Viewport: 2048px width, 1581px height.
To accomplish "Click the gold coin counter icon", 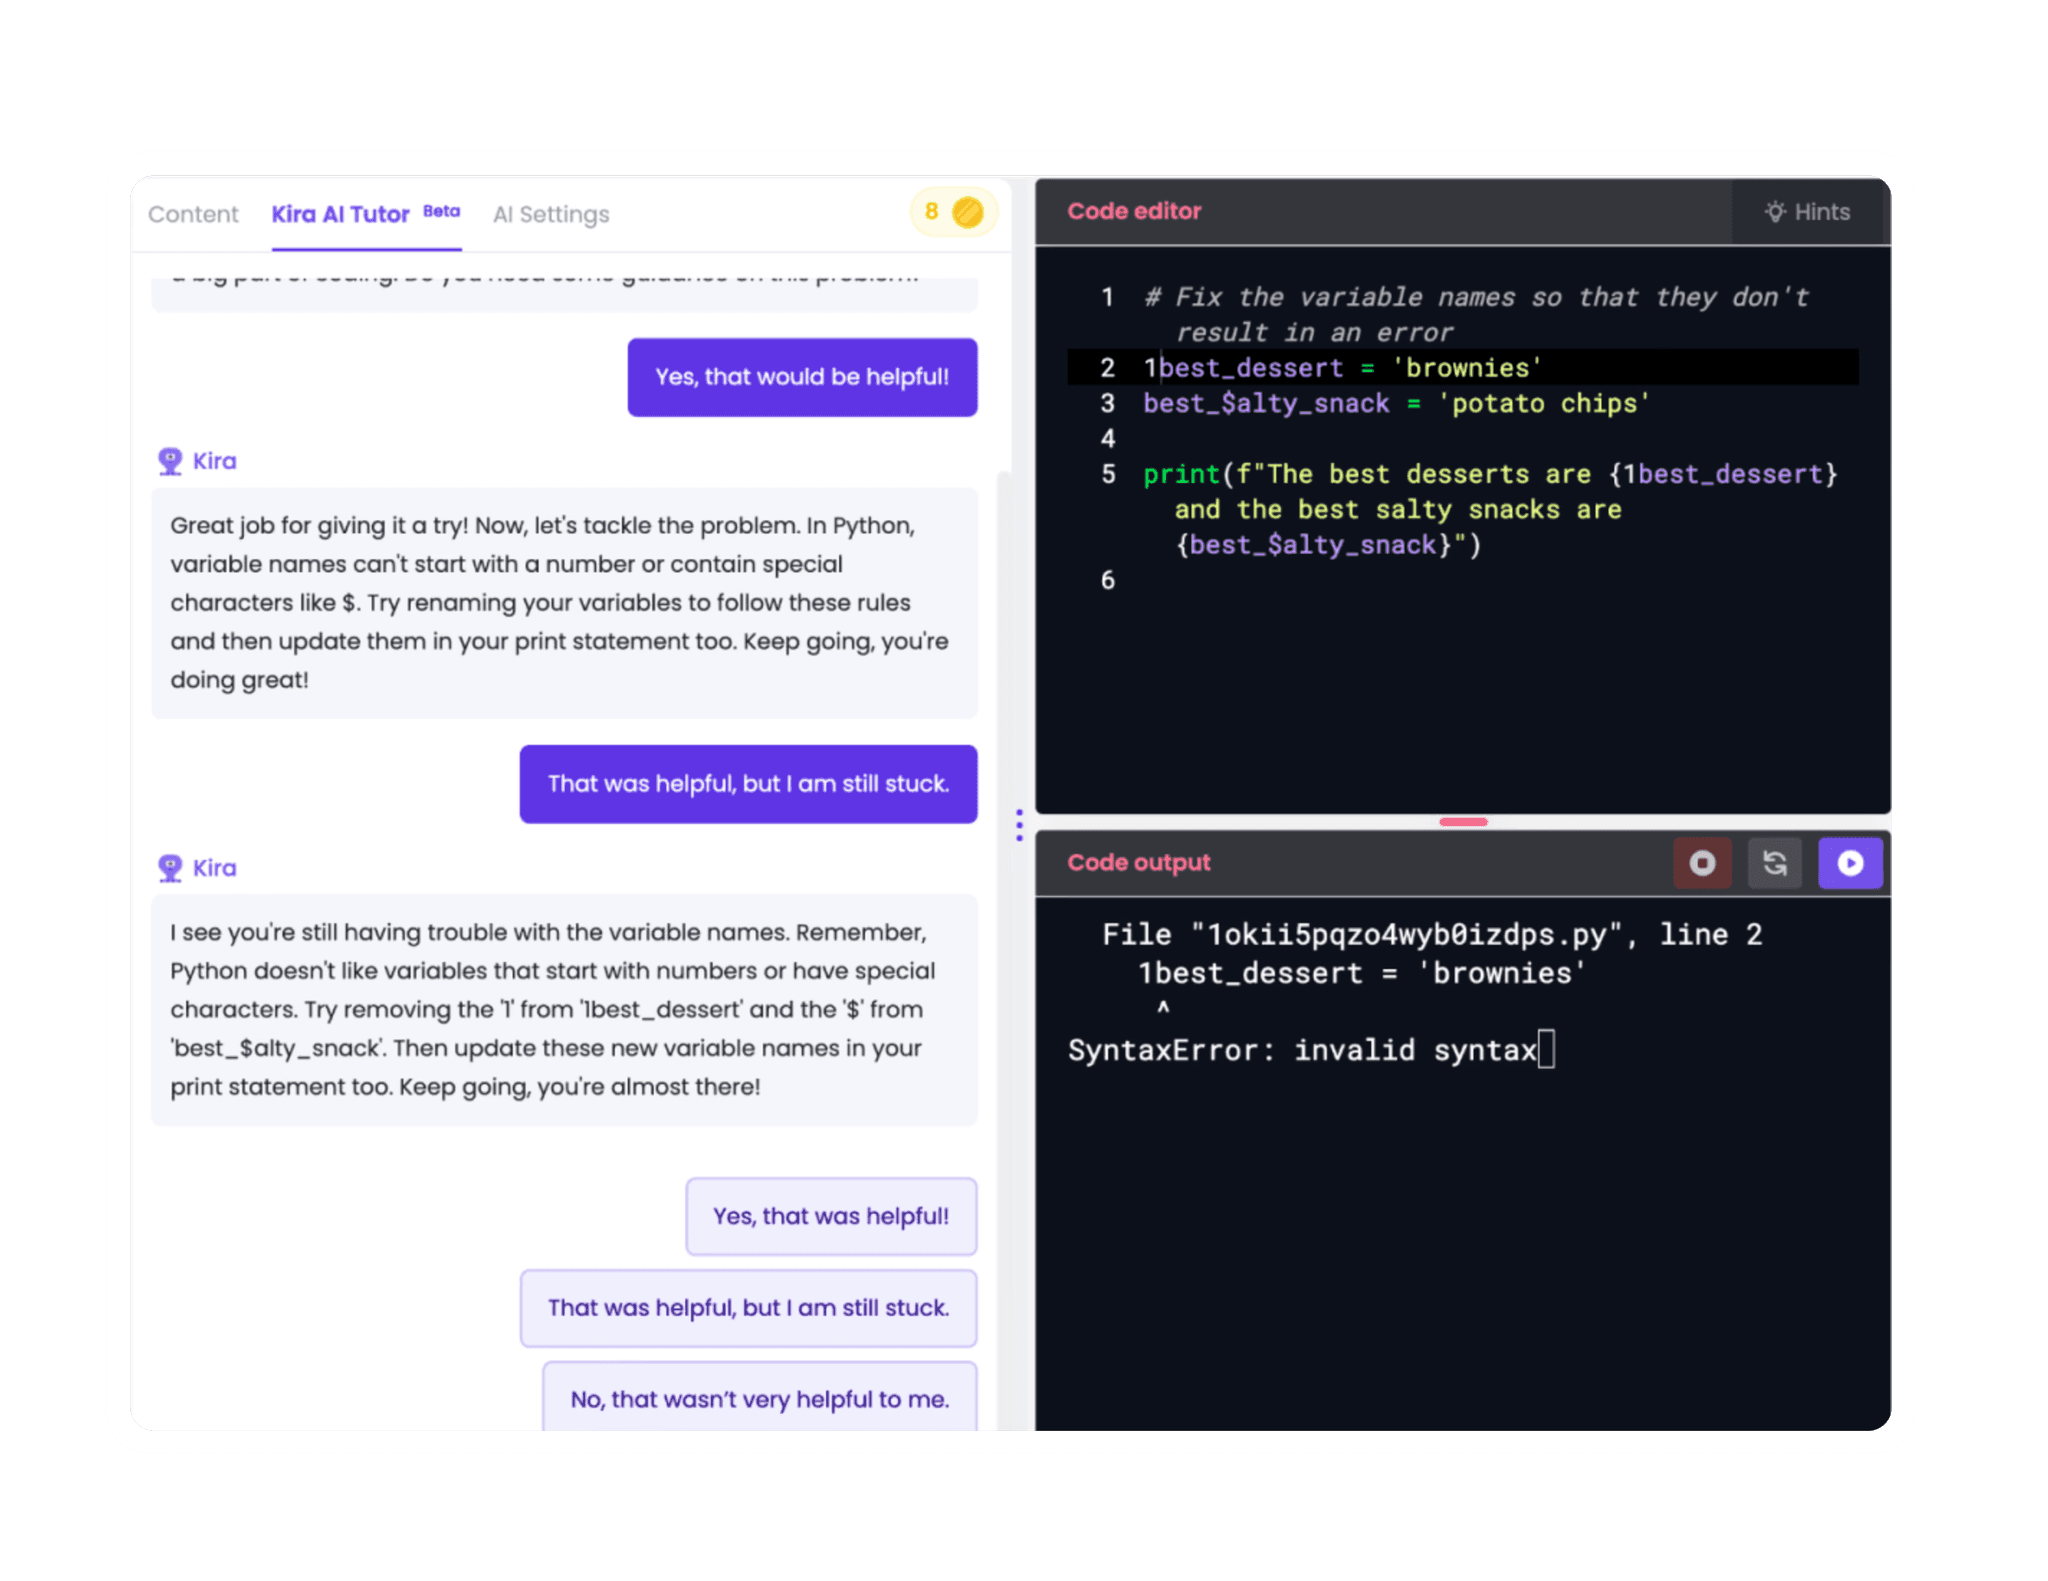I will [967, 212].
